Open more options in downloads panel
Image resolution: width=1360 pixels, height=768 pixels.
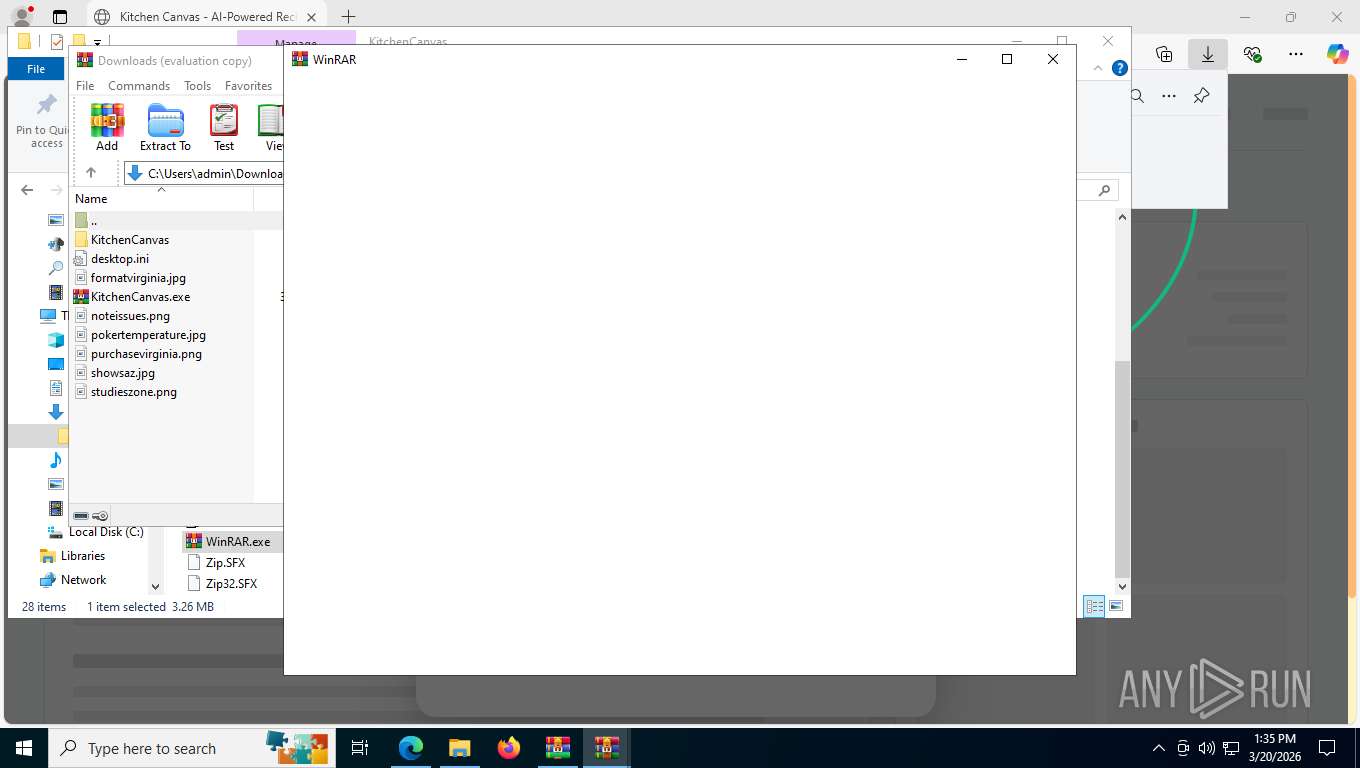coord(1169,96)
